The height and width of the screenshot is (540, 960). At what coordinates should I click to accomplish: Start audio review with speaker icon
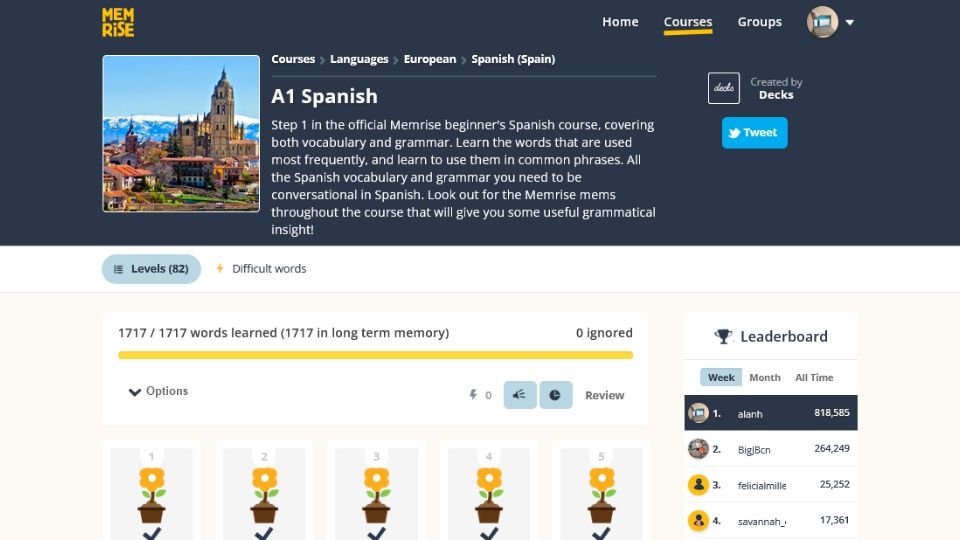point(520,395)
